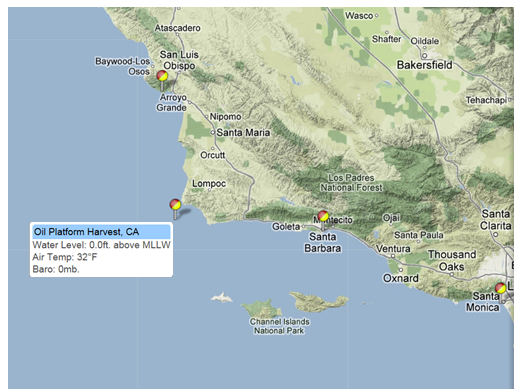Click the Baro 0mb reading
The height and width of the screenshot is (392, 515).
point(56,269)
